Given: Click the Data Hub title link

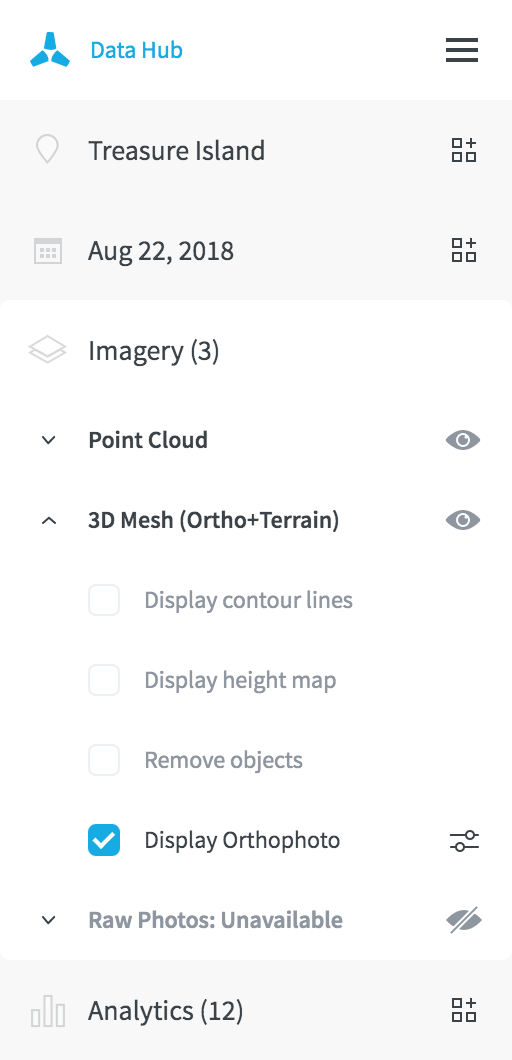Looking at the screenshot, I should coord(137,50).
